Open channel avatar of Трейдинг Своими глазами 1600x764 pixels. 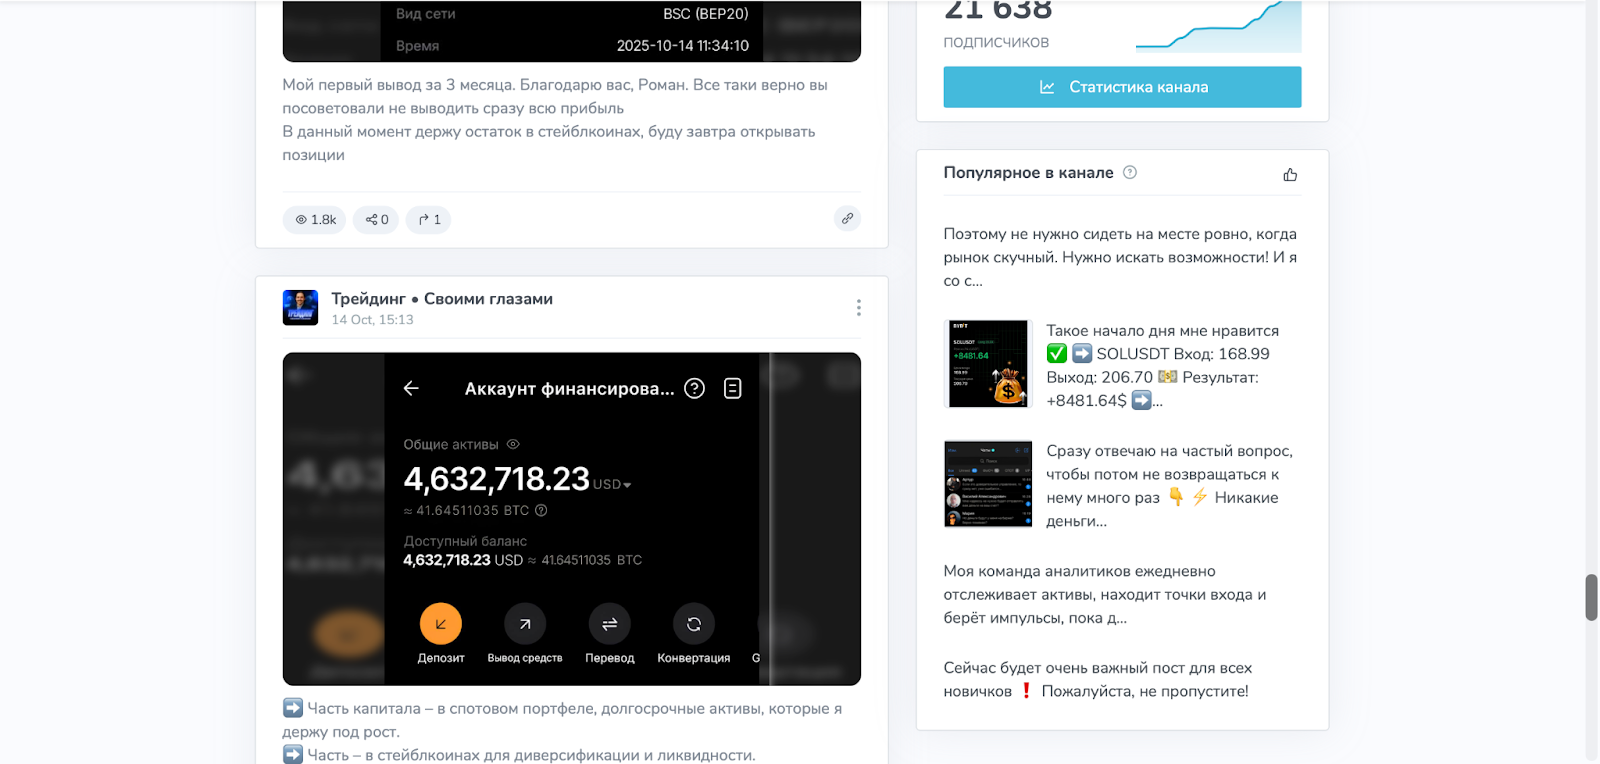300,308
